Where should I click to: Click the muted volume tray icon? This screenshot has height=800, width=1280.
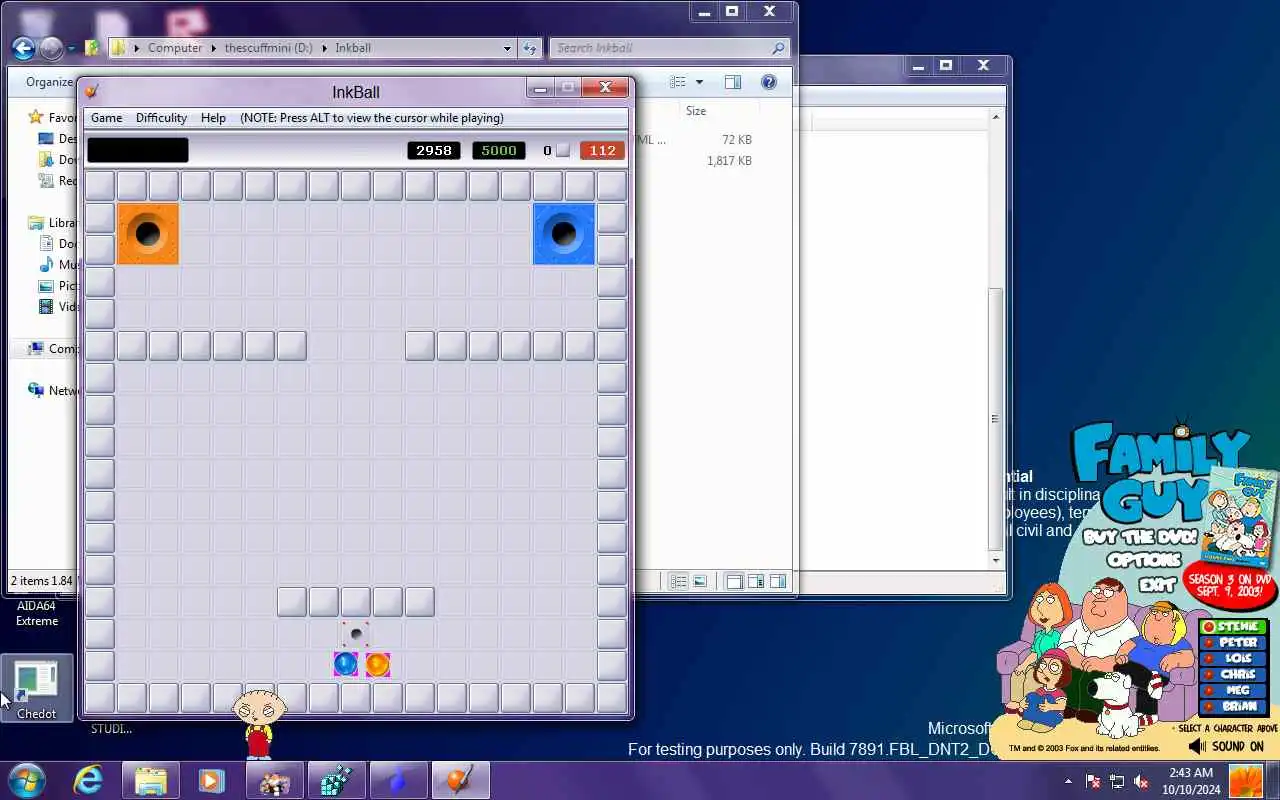coord(1141,782)
